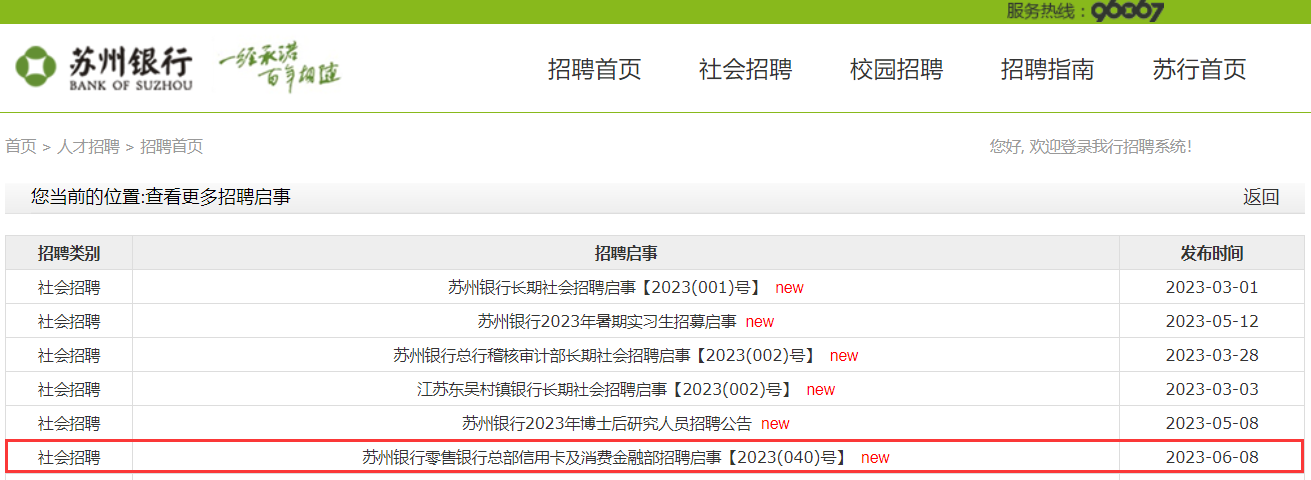Open 苏州银行总行稽核审计部长期社会招聘启事
The height and width of the screenshot is (480, 1311).
pyautogui.click(x=604, y=355)
